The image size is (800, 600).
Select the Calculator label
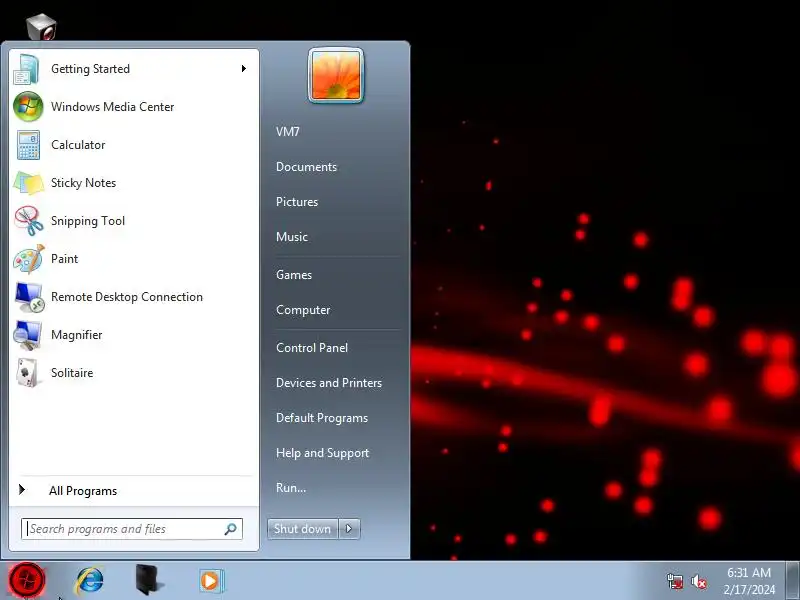click(78, 145)
